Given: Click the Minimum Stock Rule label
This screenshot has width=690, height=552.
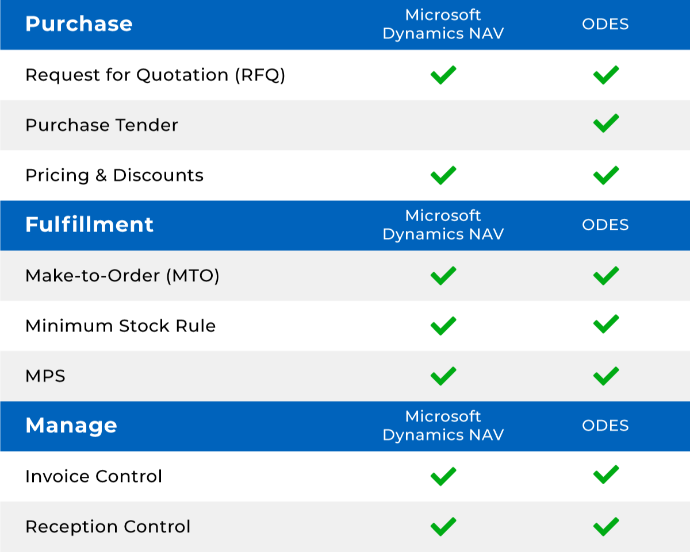Looking at the screenshot, I should pos(121,326).
